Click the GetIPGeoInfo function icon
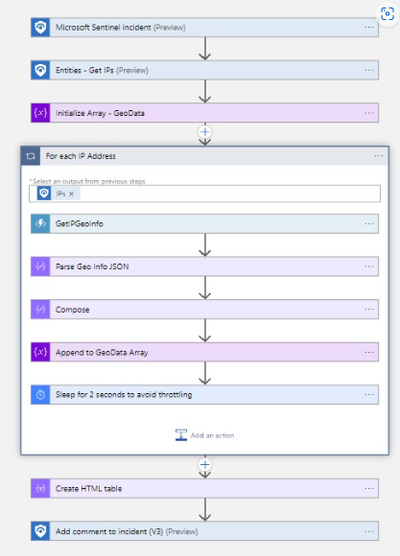This screenshot has width=400, height=556. [40, 223]
